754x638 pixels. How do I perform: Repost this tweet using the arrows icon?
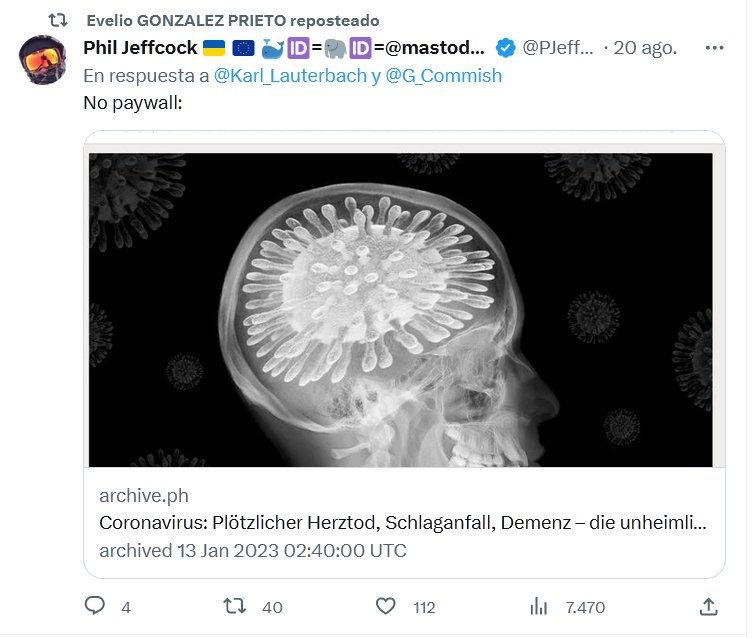[x=234, y=606]
